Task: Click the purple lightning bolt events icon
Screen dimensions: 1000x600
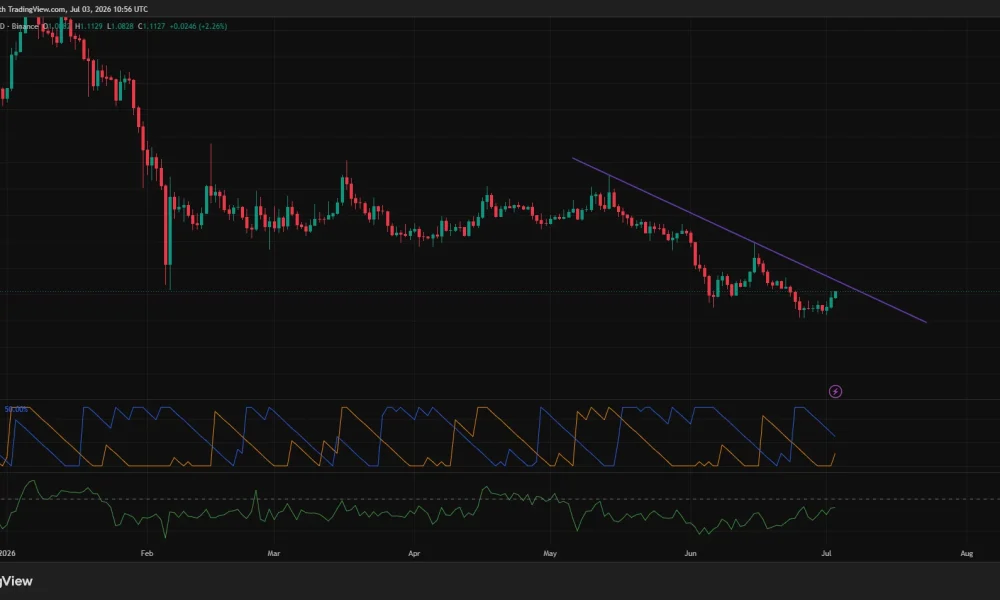Action: point(835,391)
